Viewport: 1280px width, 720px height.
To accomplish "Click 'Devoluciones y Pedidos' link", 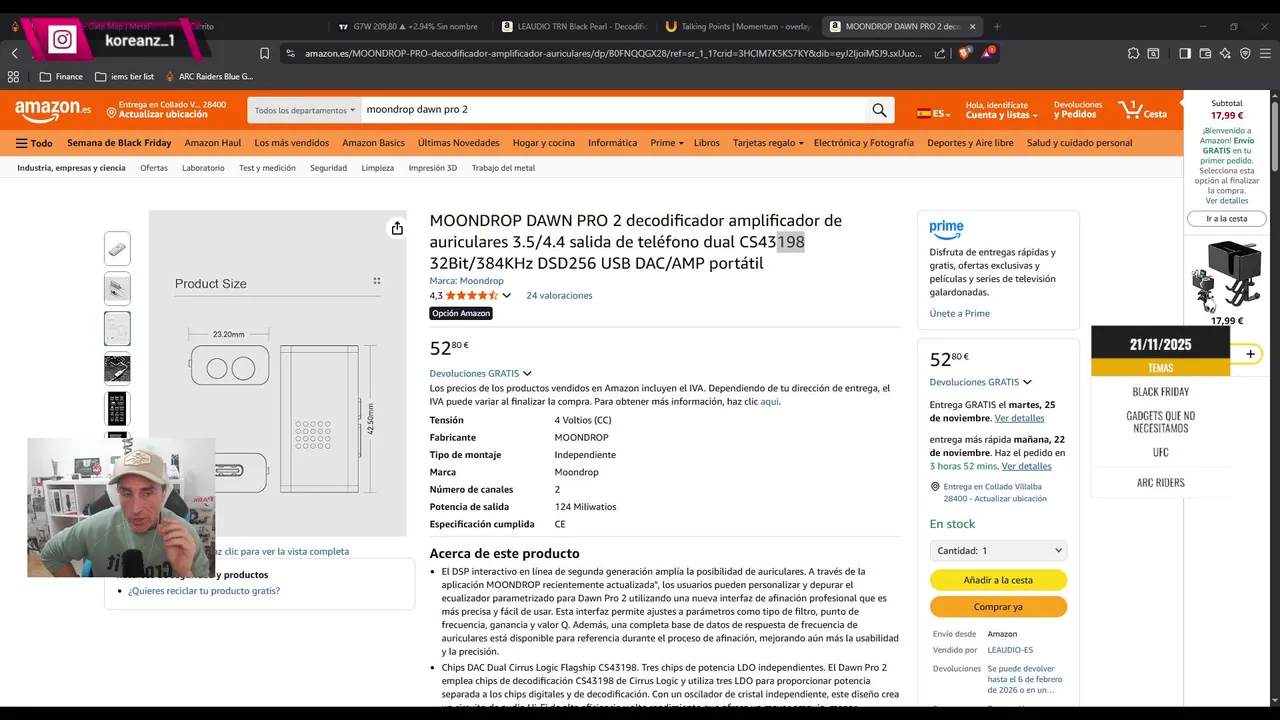I will point(1078,110).
